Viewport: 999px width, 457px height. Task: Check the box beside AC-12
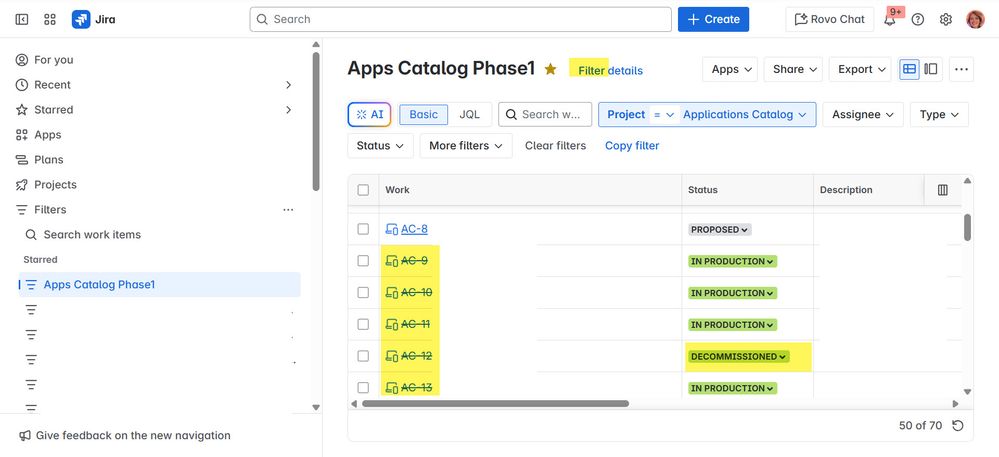(x=363, y=356)
